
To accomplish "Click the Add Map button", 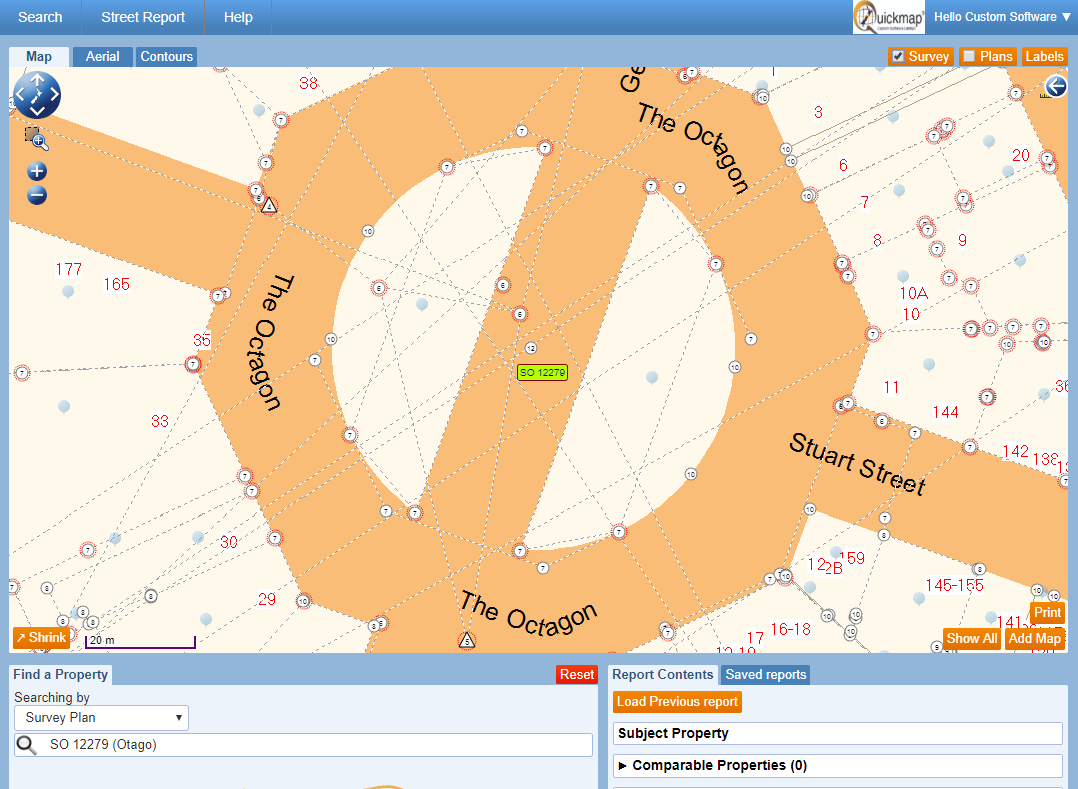I will pos(1035,638).
